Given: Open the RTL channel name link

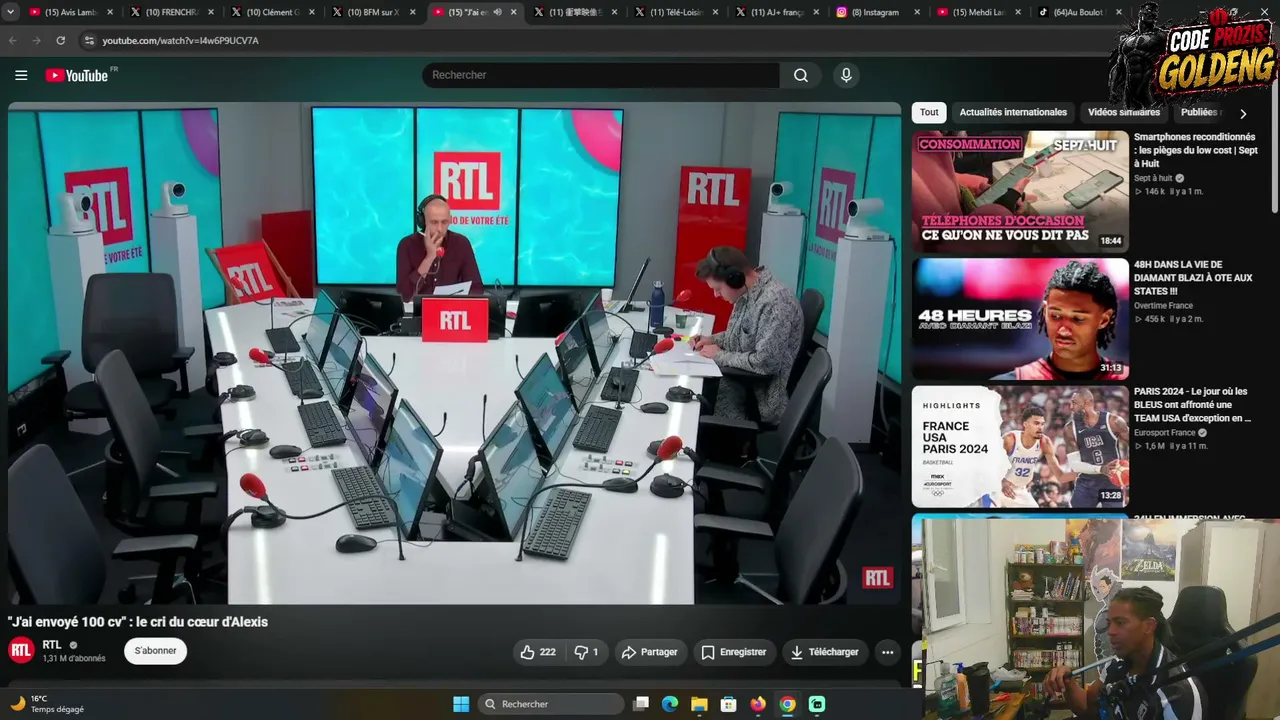Looking at the screenshot, I should click(52, 645).
